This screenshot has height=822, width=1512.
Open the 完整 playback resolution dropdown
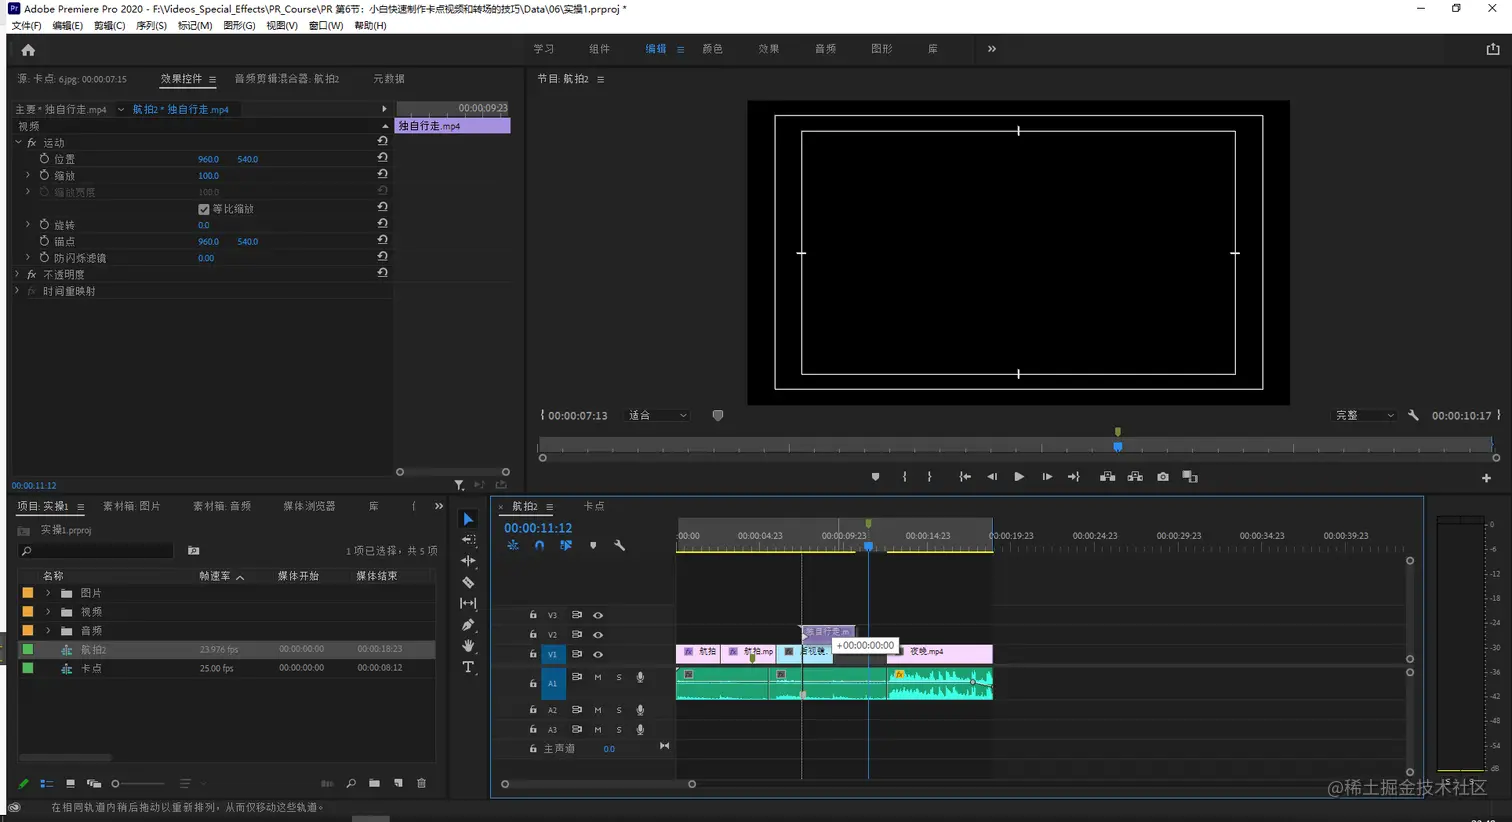pyautogui.click(x=1365, y=416)
